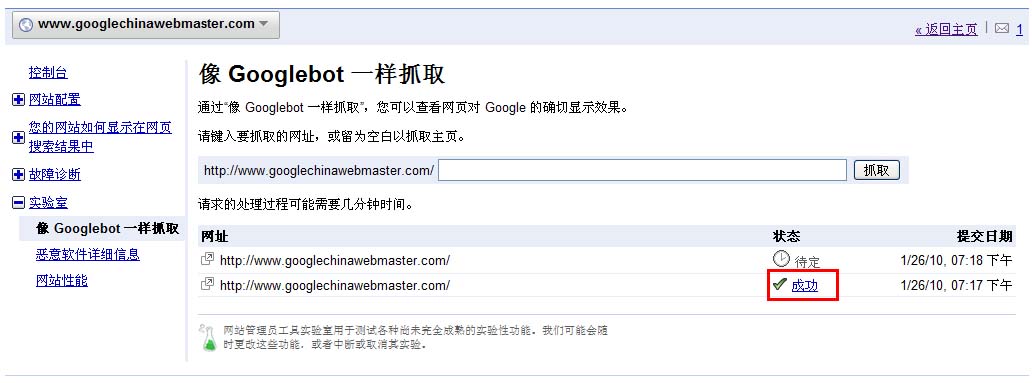Image resolution: width=1032 pixels, height=383 pixels.
Task: Expand the 故障诊断 section
Action: click(55, 174)
